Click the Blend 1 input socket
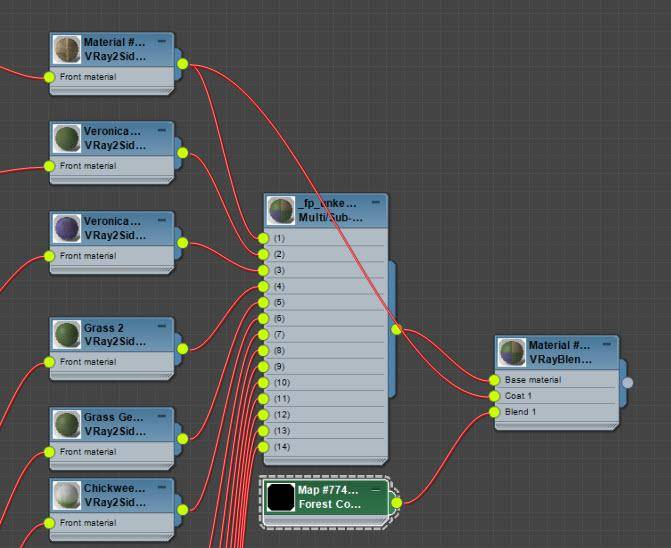 click(494, 412)
